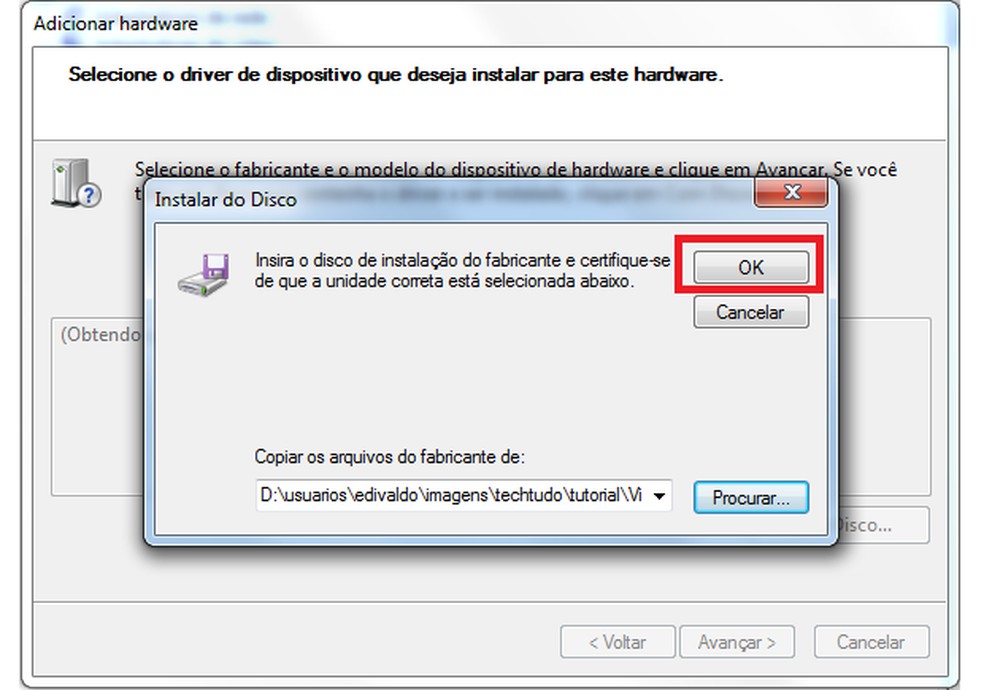This screenshot has height=690, width=984.
Task: Click the Insira o disco de instalação message
Action: coord(463,270)
